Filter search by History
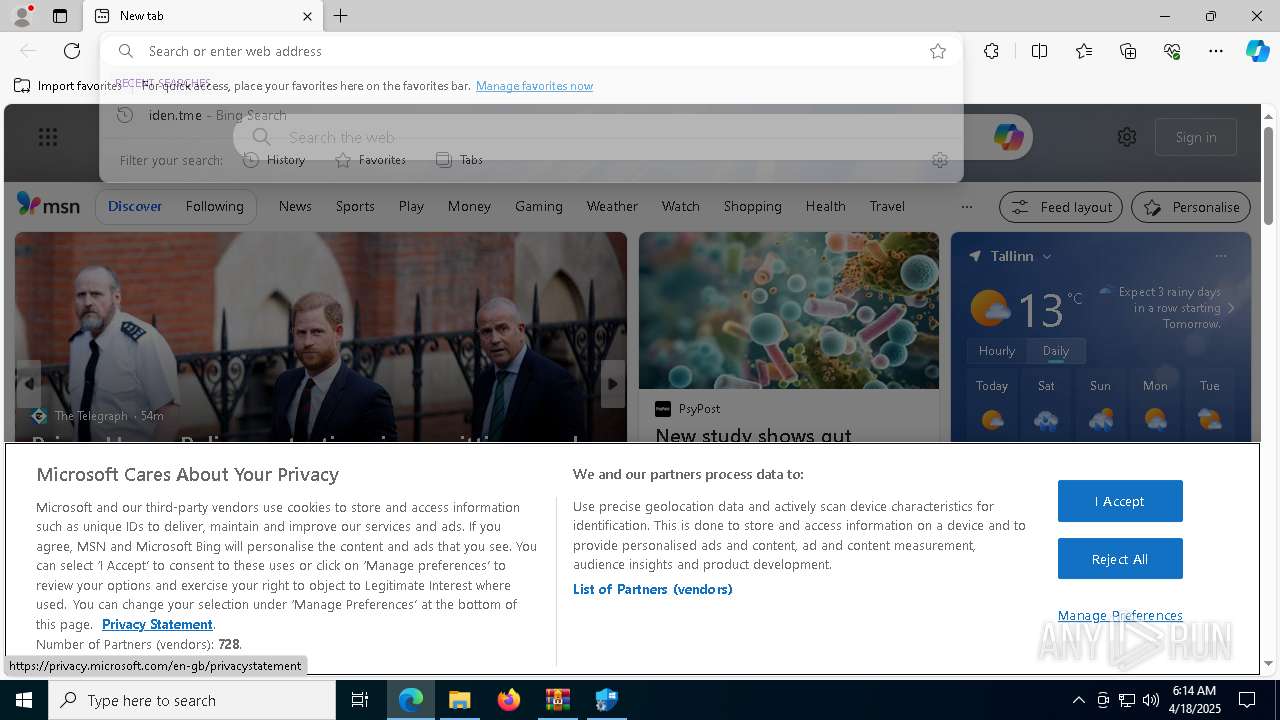The height and width of the screenshot is (720, 1280). (x=274, y=160)
